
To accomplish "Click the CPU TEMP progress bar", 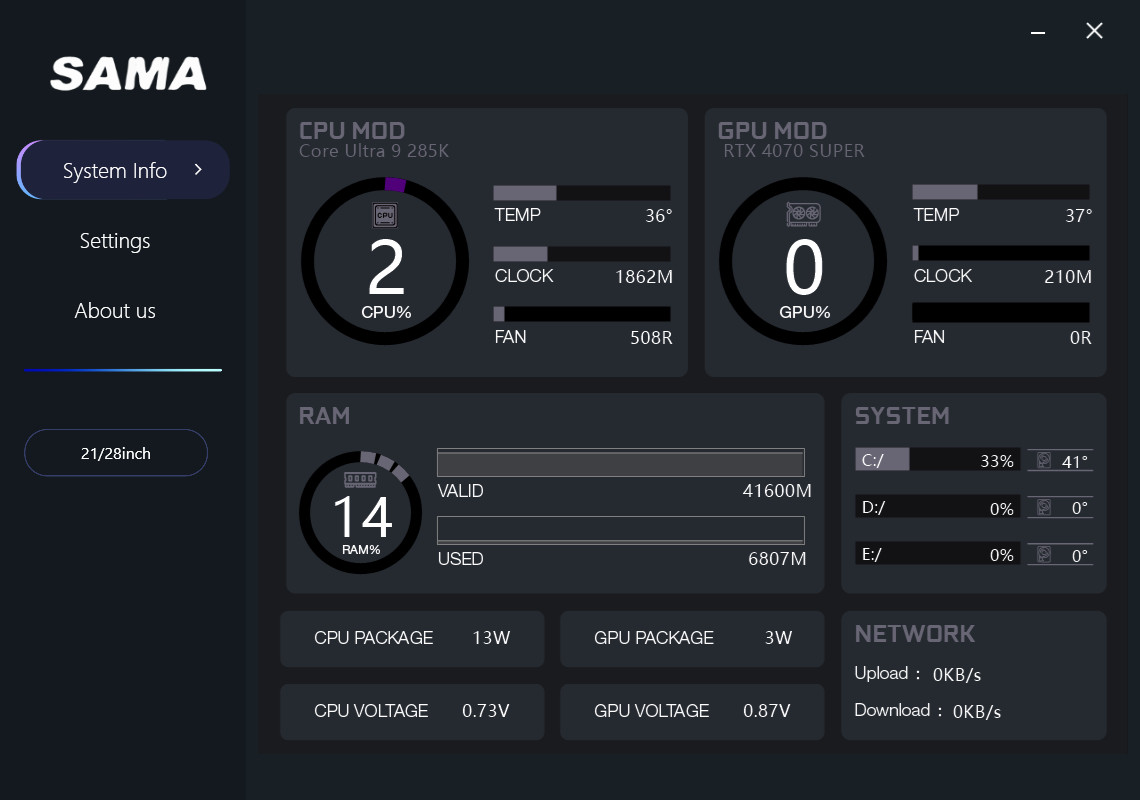I will (x=581, y=193).
